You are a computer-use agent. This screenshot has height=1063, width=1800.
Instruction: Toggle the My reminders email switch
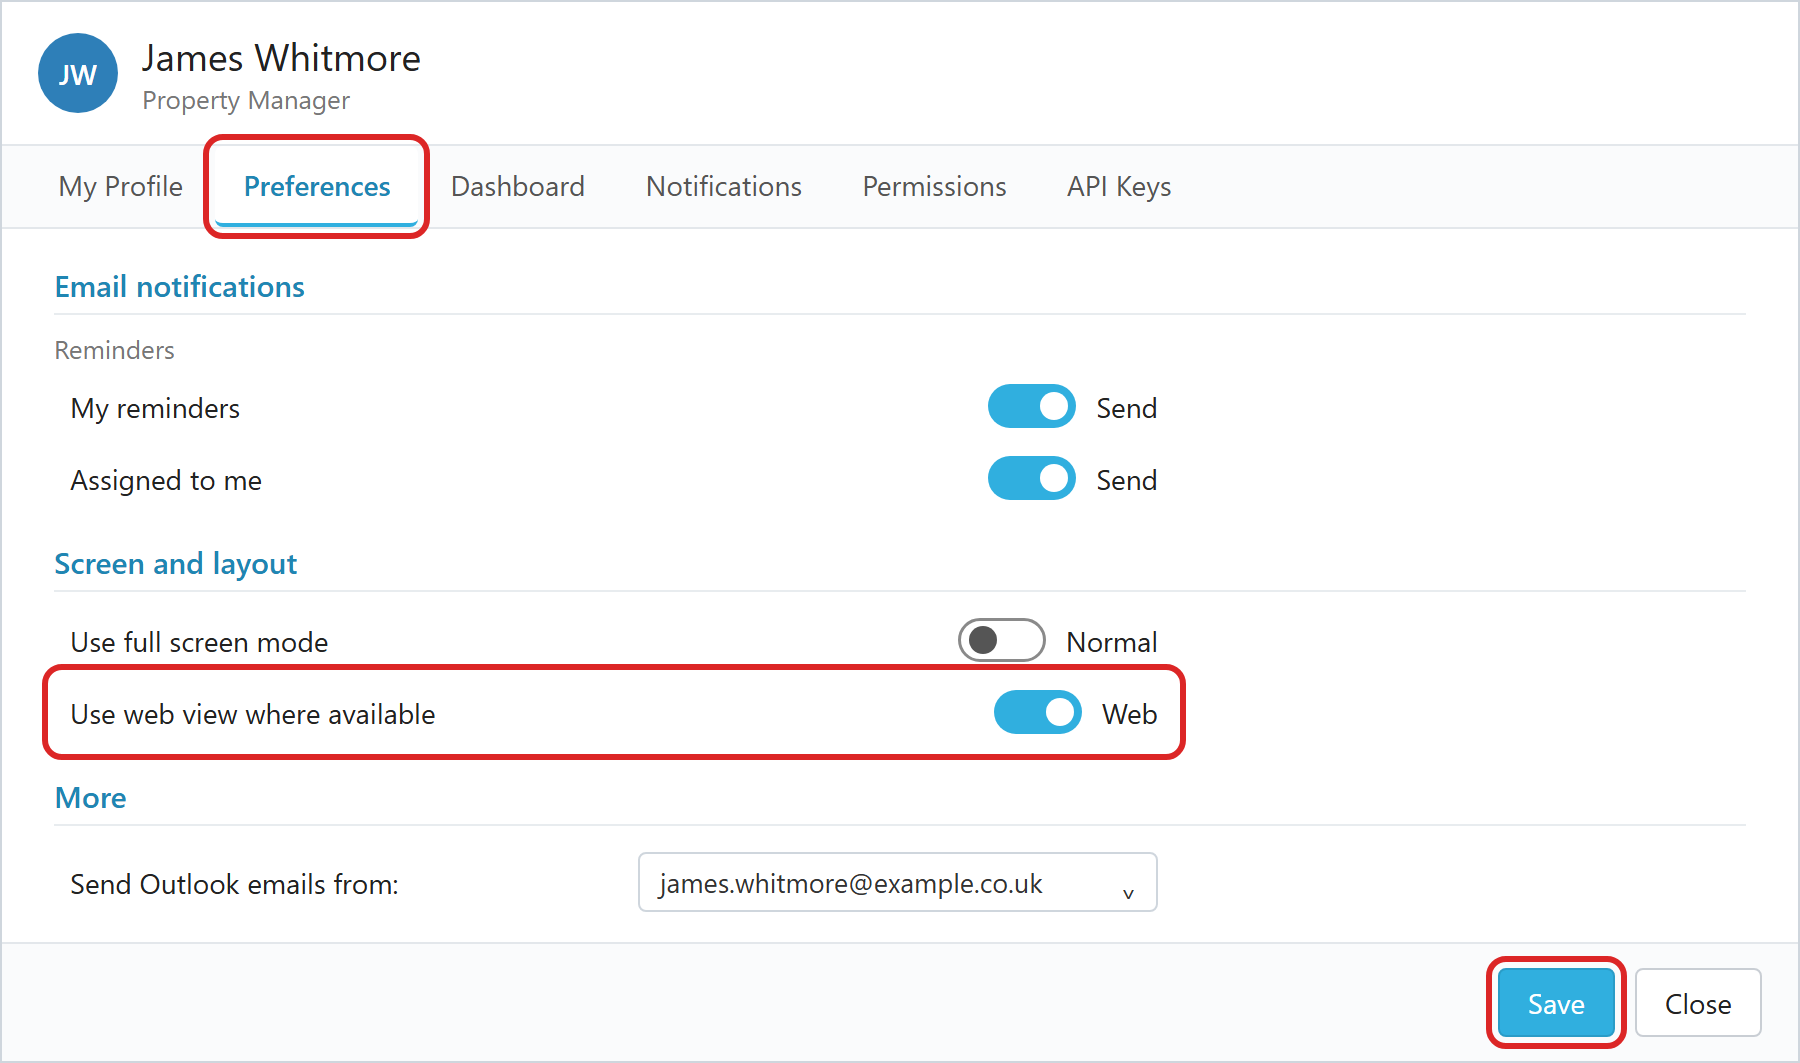(x=1032, y=406)
